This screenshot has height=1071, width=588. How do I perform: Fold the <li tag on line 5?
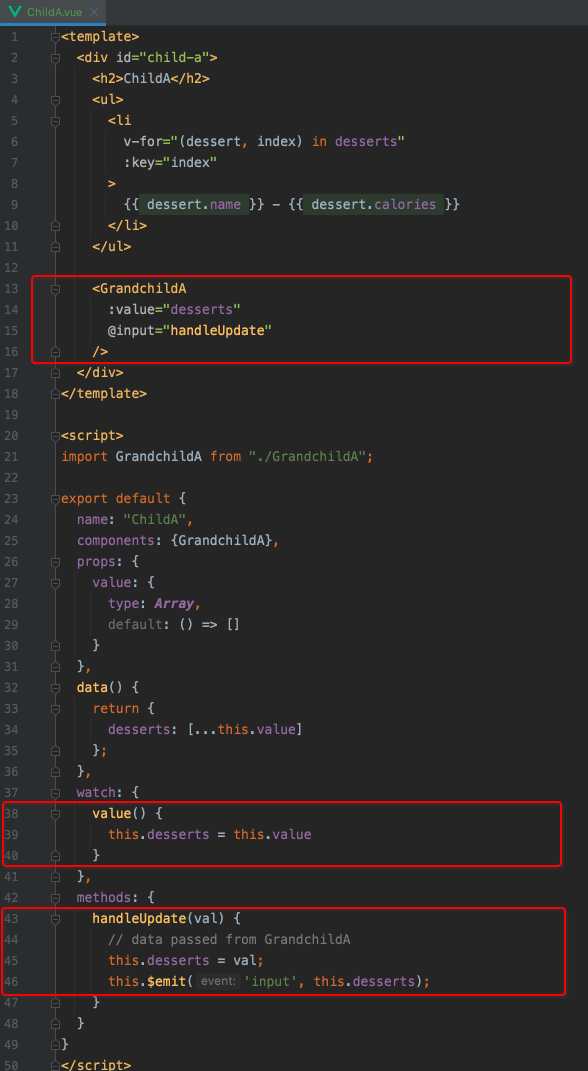[56, 121]
